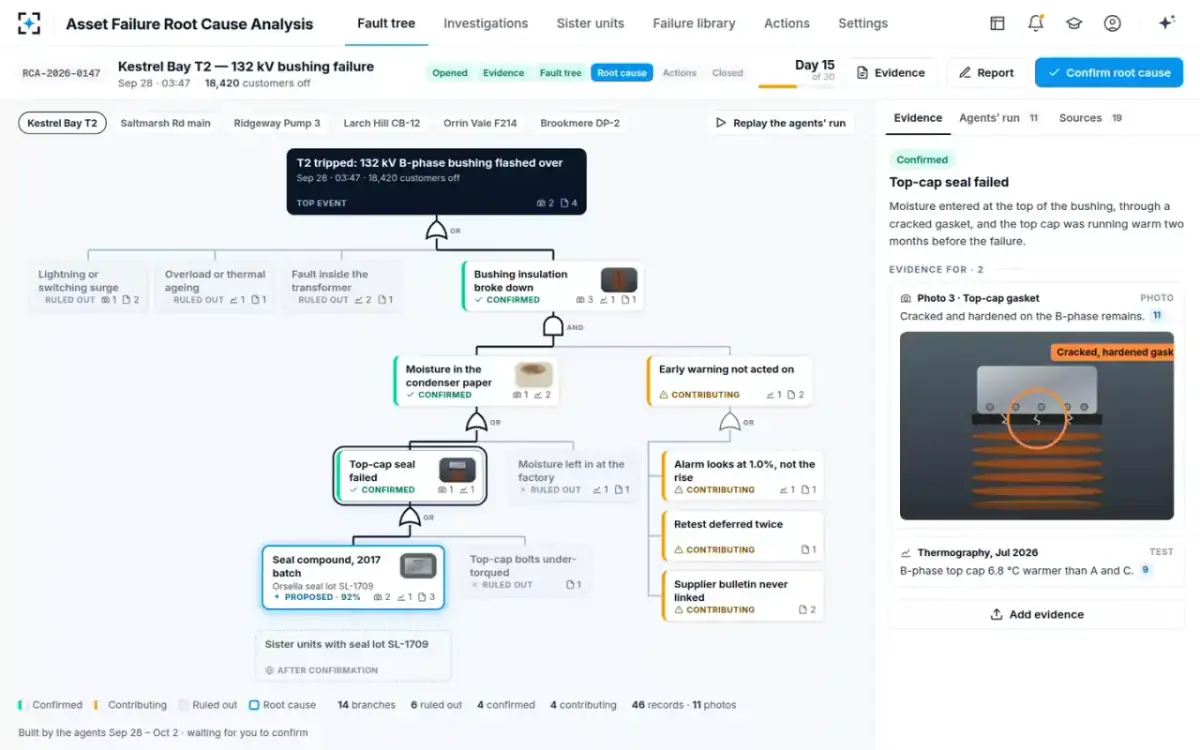Screen dimensions: 1200x750
Task: Select the Brookmere DP-2 chip
Action: click(x=580, y=123)
